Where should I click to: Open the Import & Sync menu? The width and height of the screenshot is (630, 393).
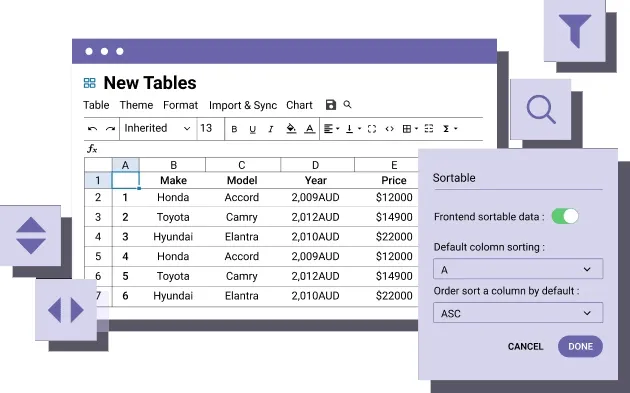click(243, 105)
